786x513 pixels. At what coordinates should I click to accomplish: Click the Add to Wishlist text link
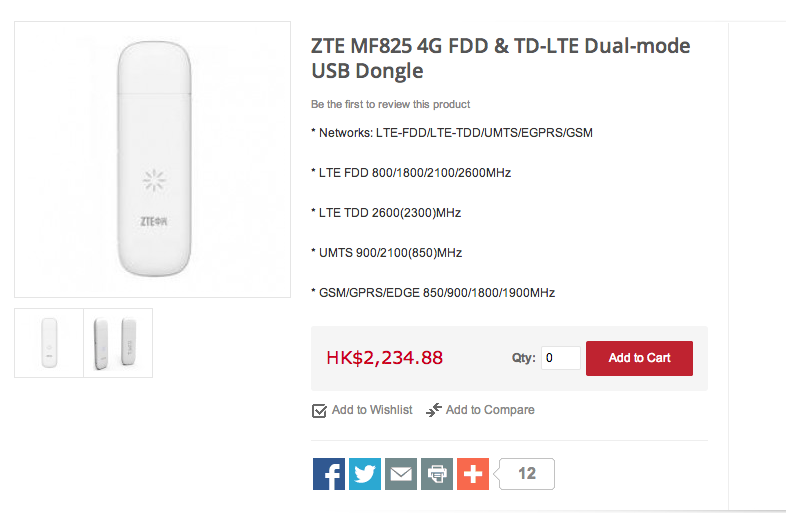pyautogui.click(x=372, y=410)
